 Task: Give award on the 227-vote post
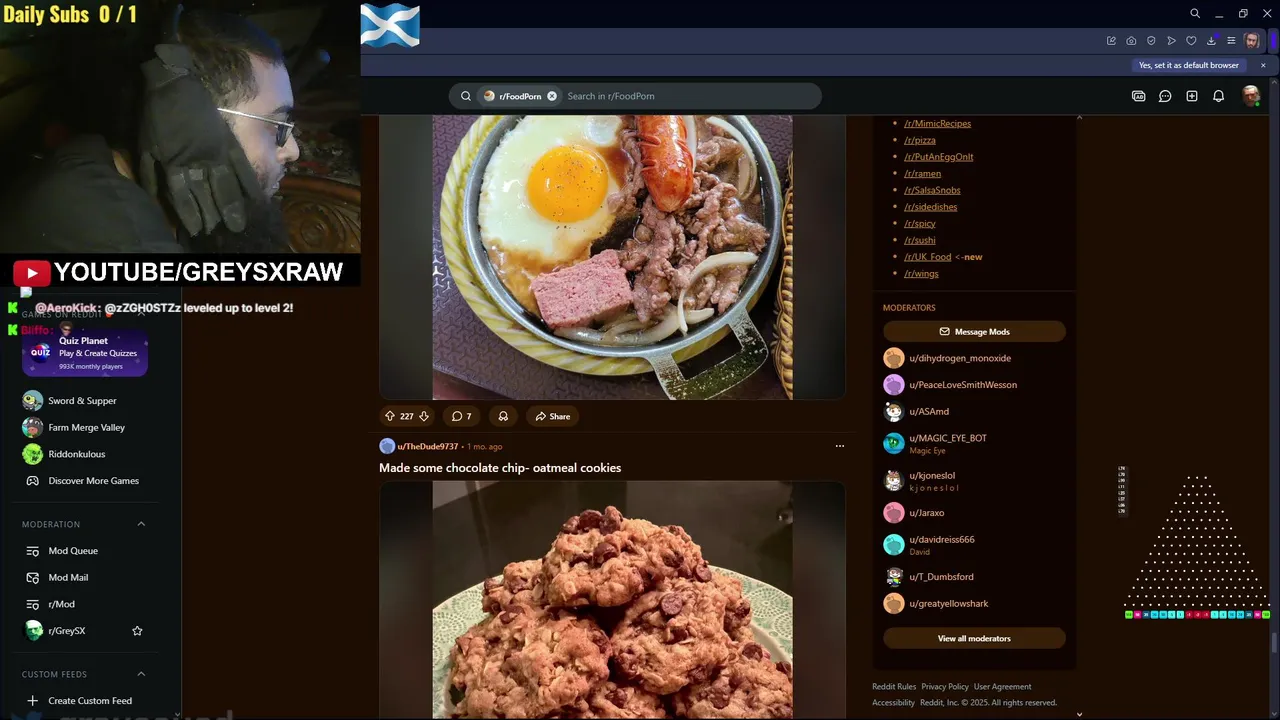click(x=503, y=416)
